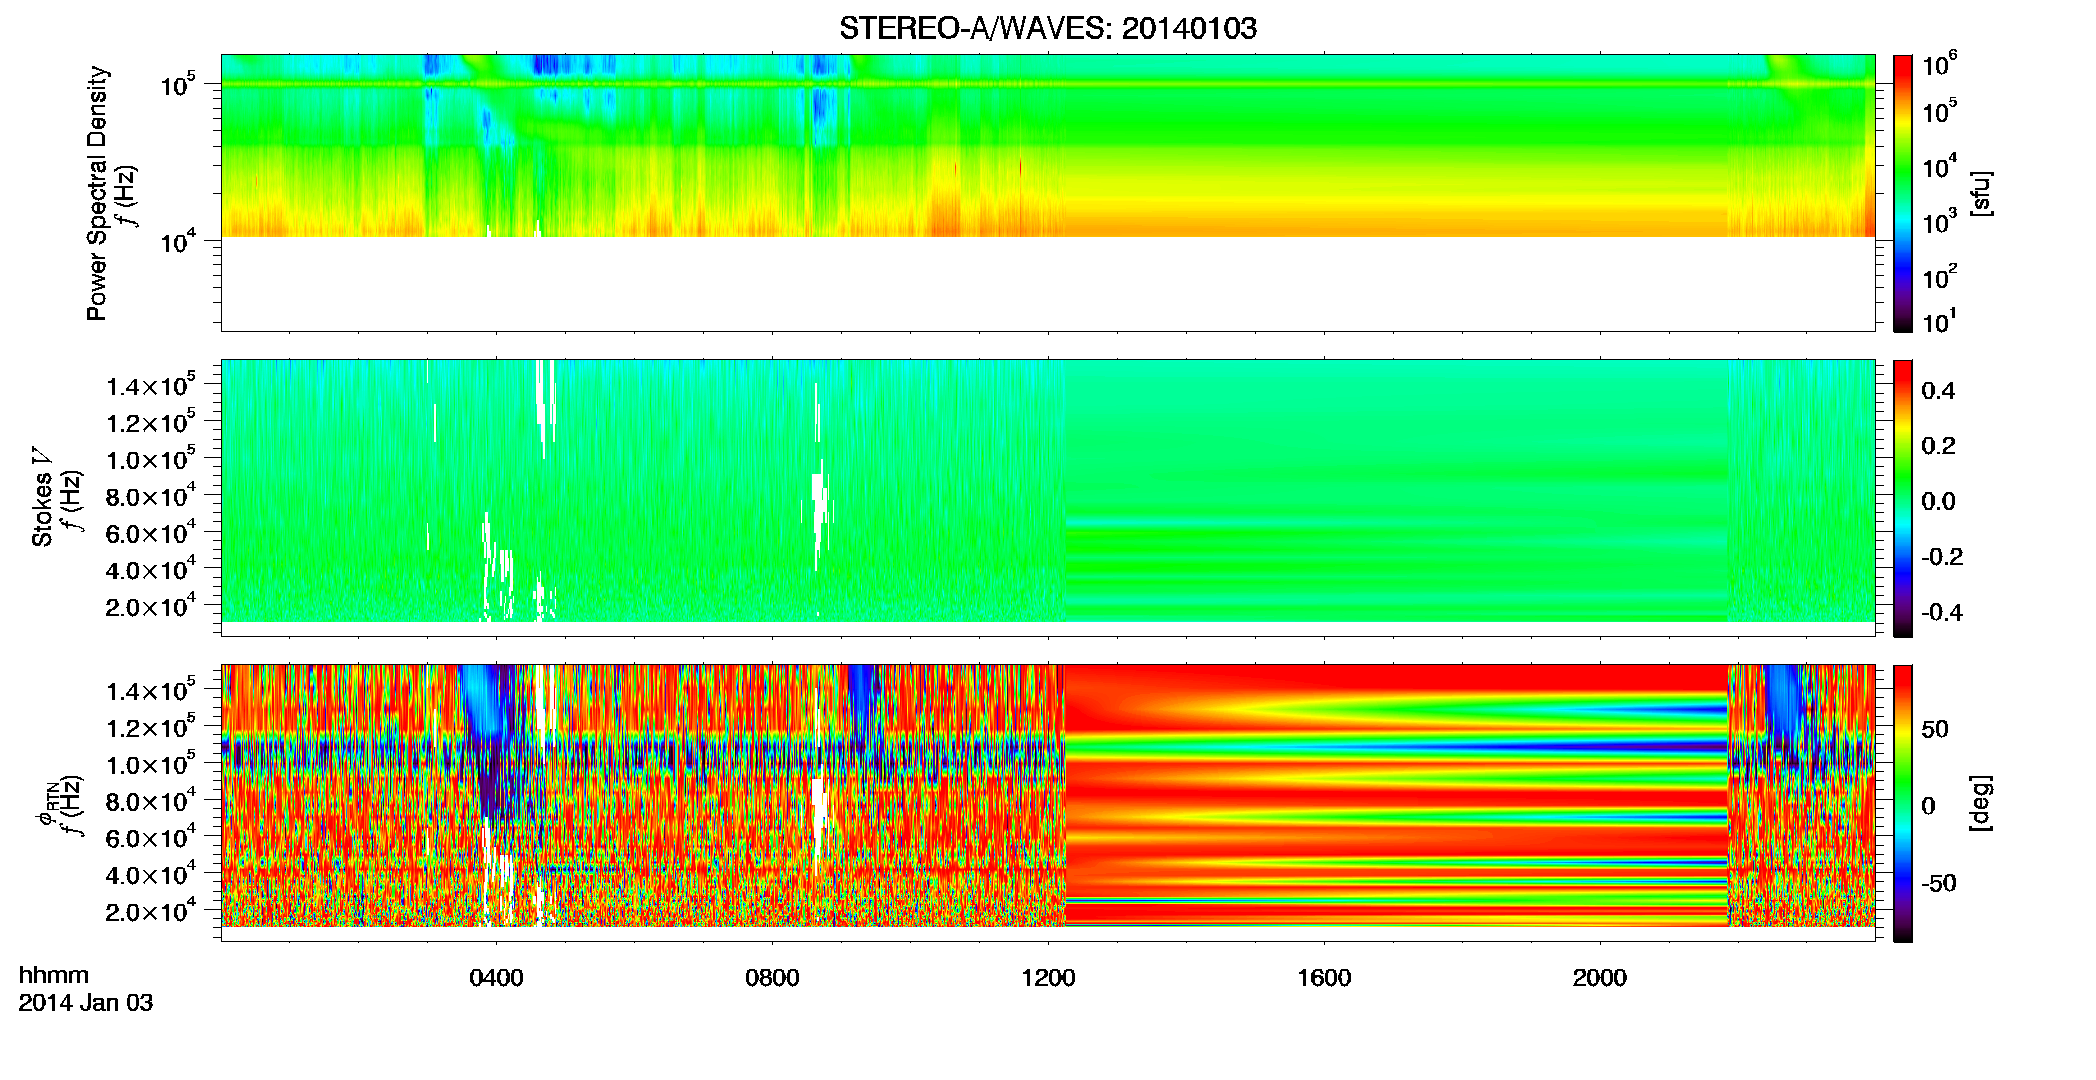This screenshot has width=2096, height=1080.
Task: Click the 2000 time tick label
Action: (1600, 978)
